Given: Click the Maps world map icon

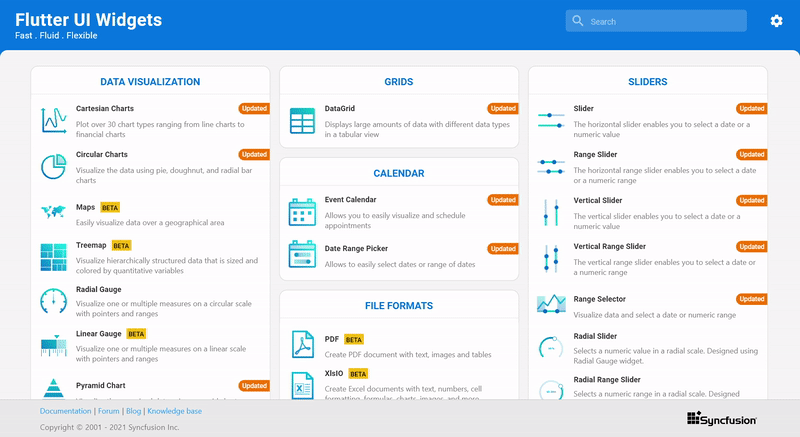Looking at the screenshot, I should coord(54,211).
